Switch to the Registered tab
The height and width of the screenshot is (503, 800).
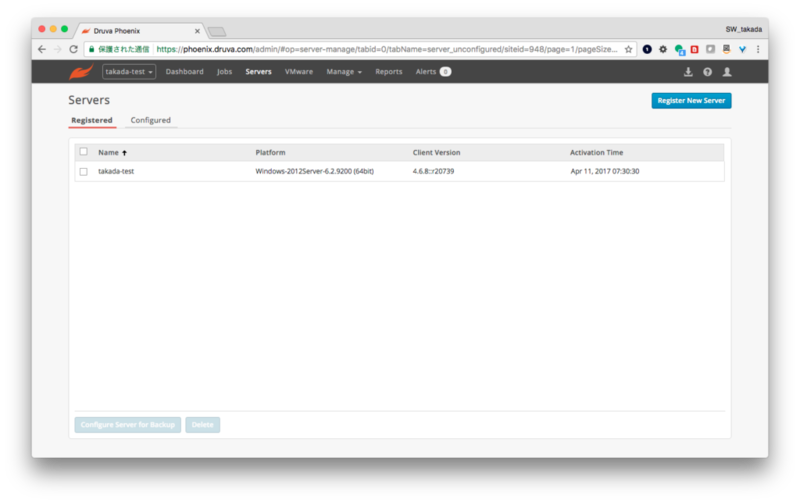(92, 120)
